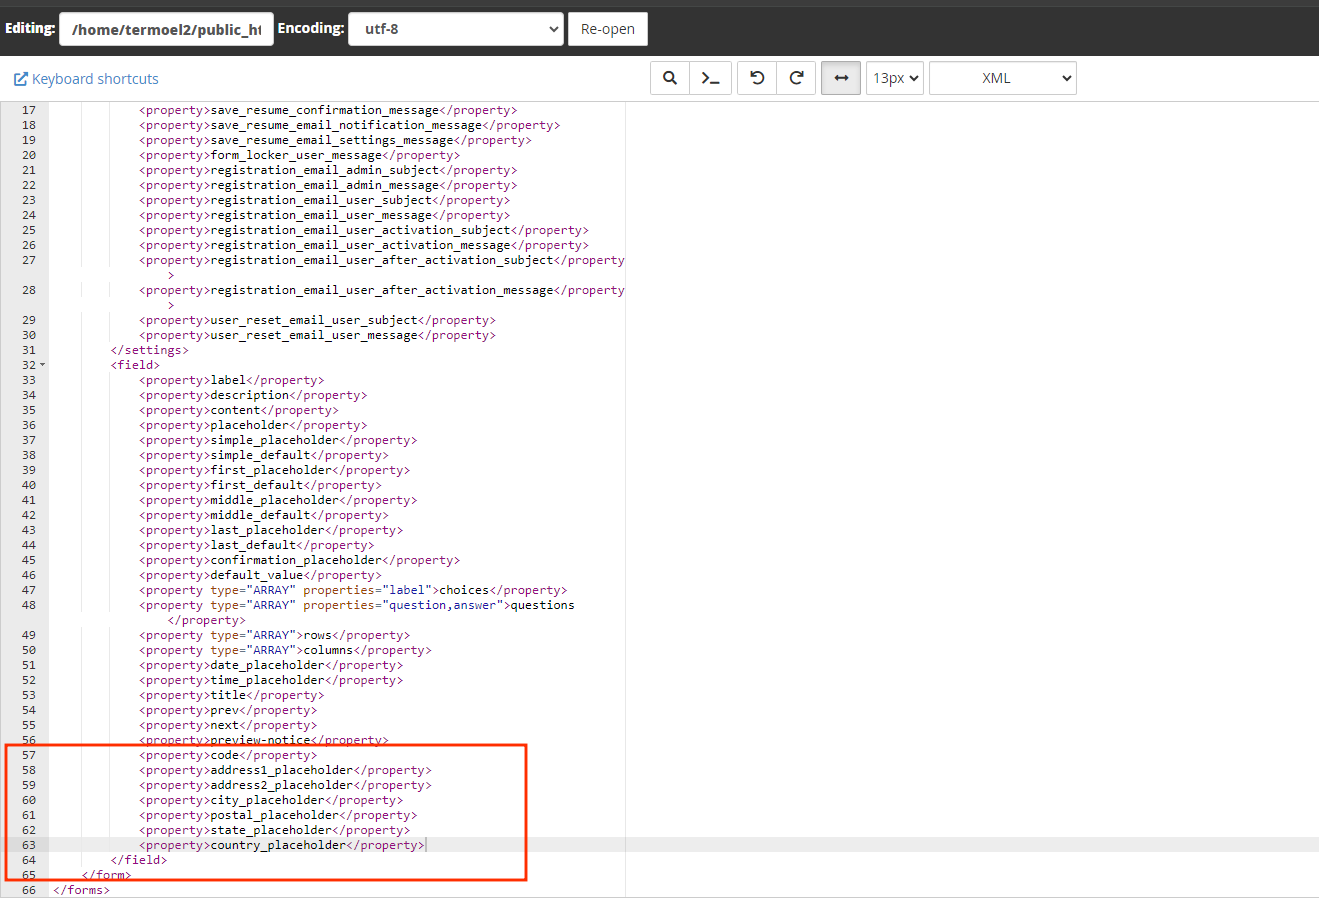
Task: Click the closing settings tag line
Action: pos(149,350)
